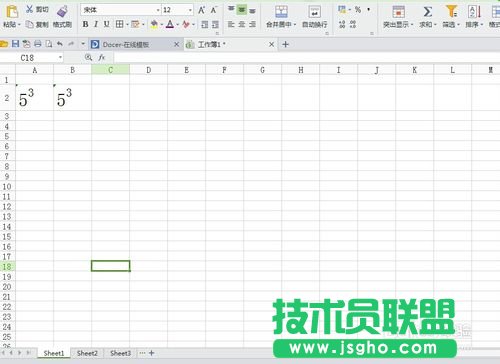Screen dimensions: 500x364
Task: Click the Filter (筛选) funnel icon
Action: coord(451,11)
